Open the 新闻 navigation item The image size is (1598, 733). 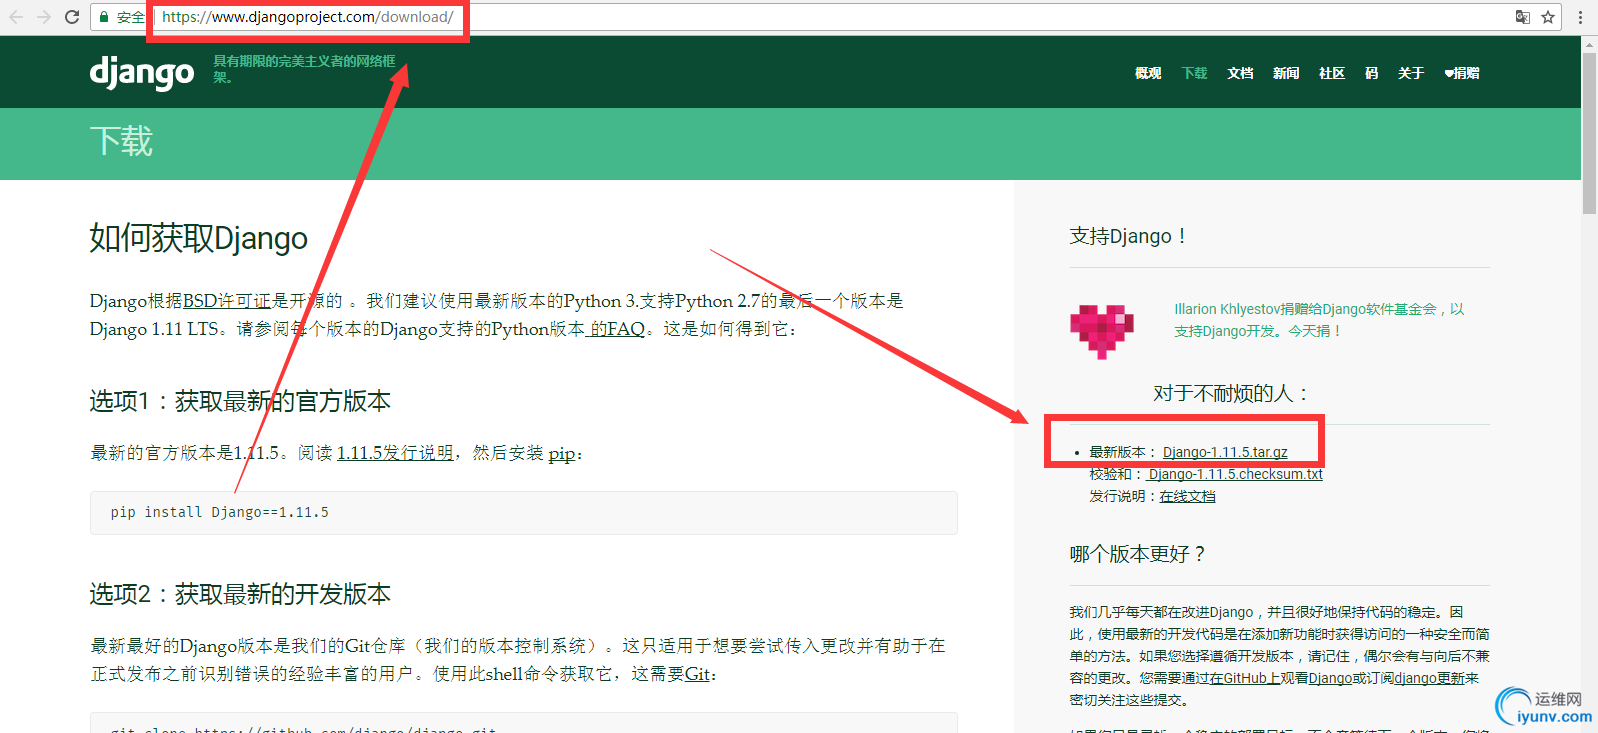click(x=1286, y=73)
